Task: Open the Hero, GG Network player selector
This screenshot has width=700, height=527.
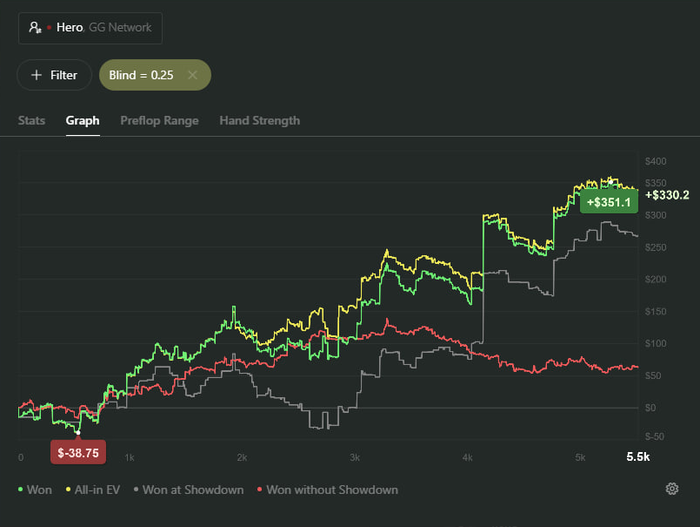Action: tap(90, 28)
